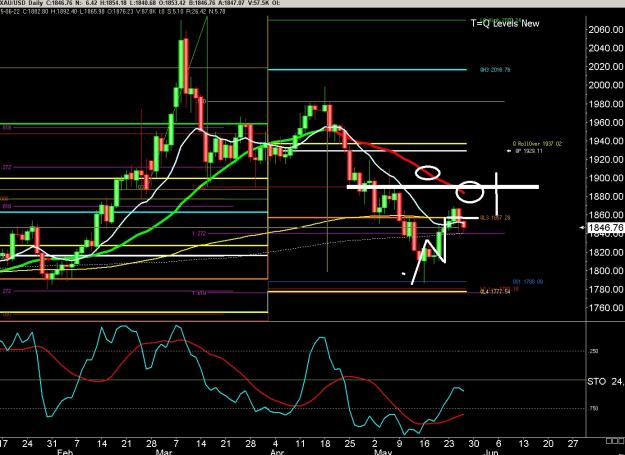
Task: Click the Feb month label on time axis
Action: 65,452
